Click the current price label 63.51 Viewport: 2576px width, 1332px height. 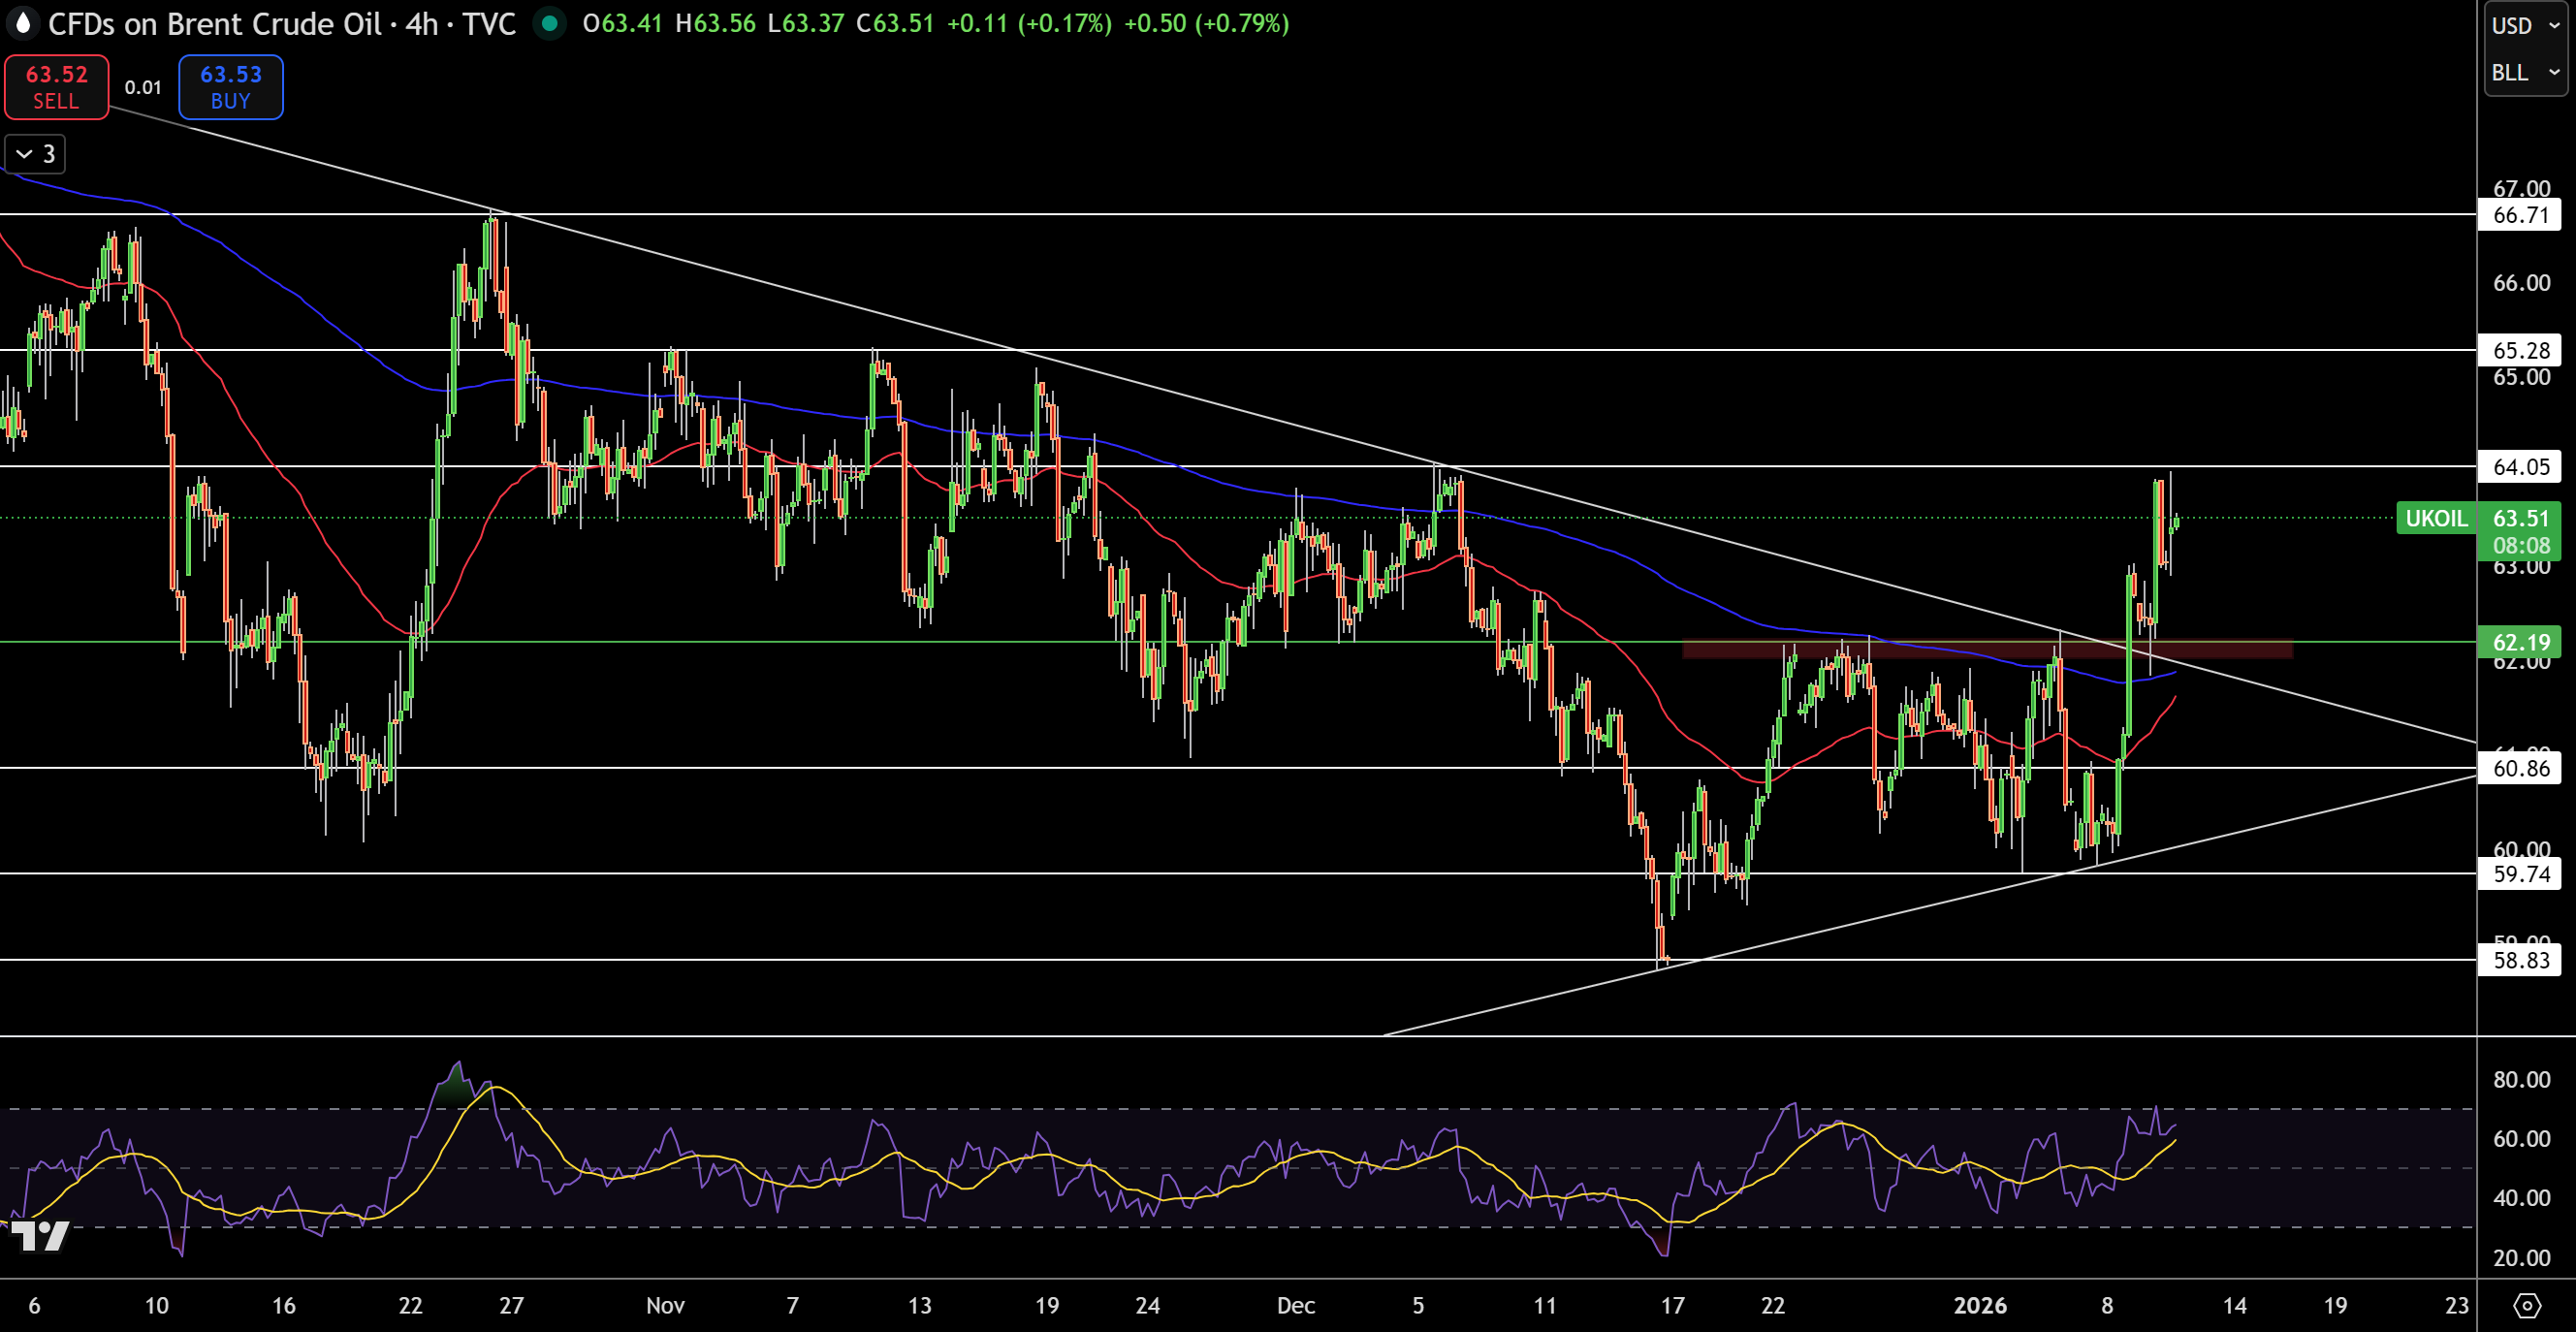[x=2520, y=518]
